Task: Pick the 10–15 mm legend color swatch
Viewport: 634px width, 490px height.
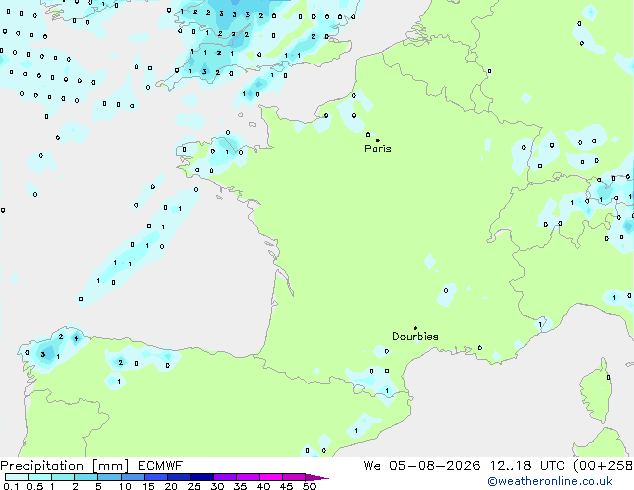Action: [132, 477]
